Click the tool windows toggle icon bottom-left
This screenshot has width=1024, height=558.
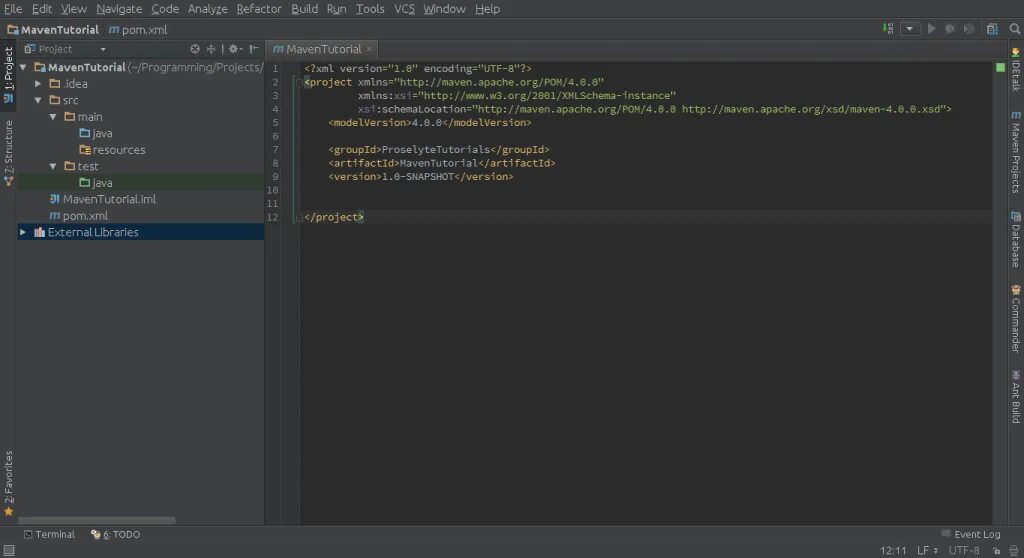click(x=8, y=551)
